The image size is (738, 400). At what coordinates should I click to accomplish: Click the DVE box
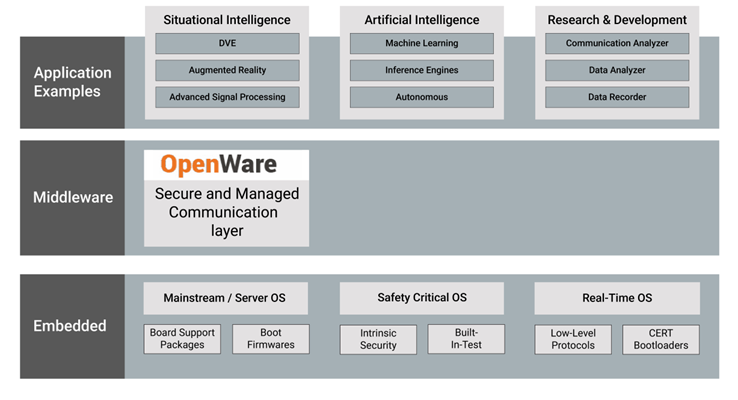coord(227,44)
